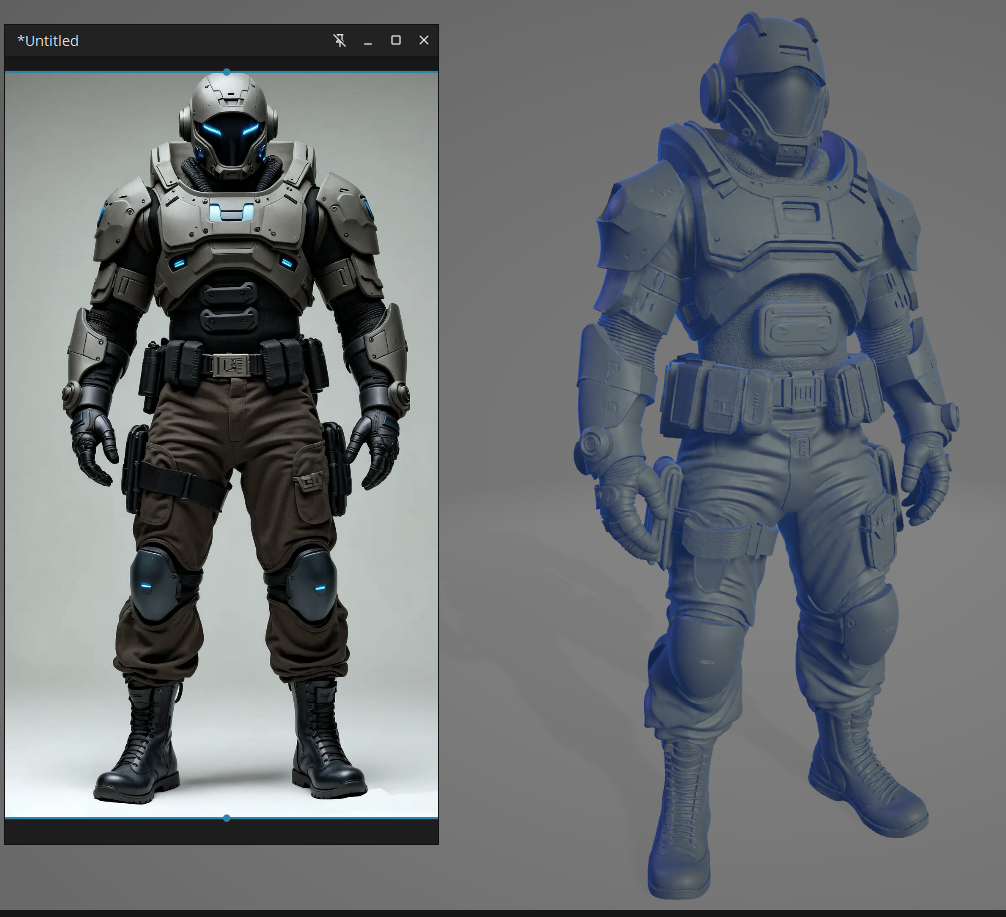
Task: Select the armored soldier reference image
Action: 221,445
